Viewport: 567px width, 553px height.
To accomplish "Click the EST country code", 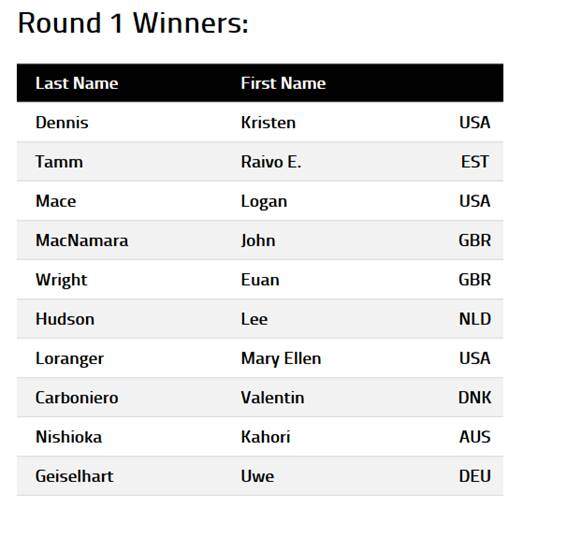I will pos(475,162).
